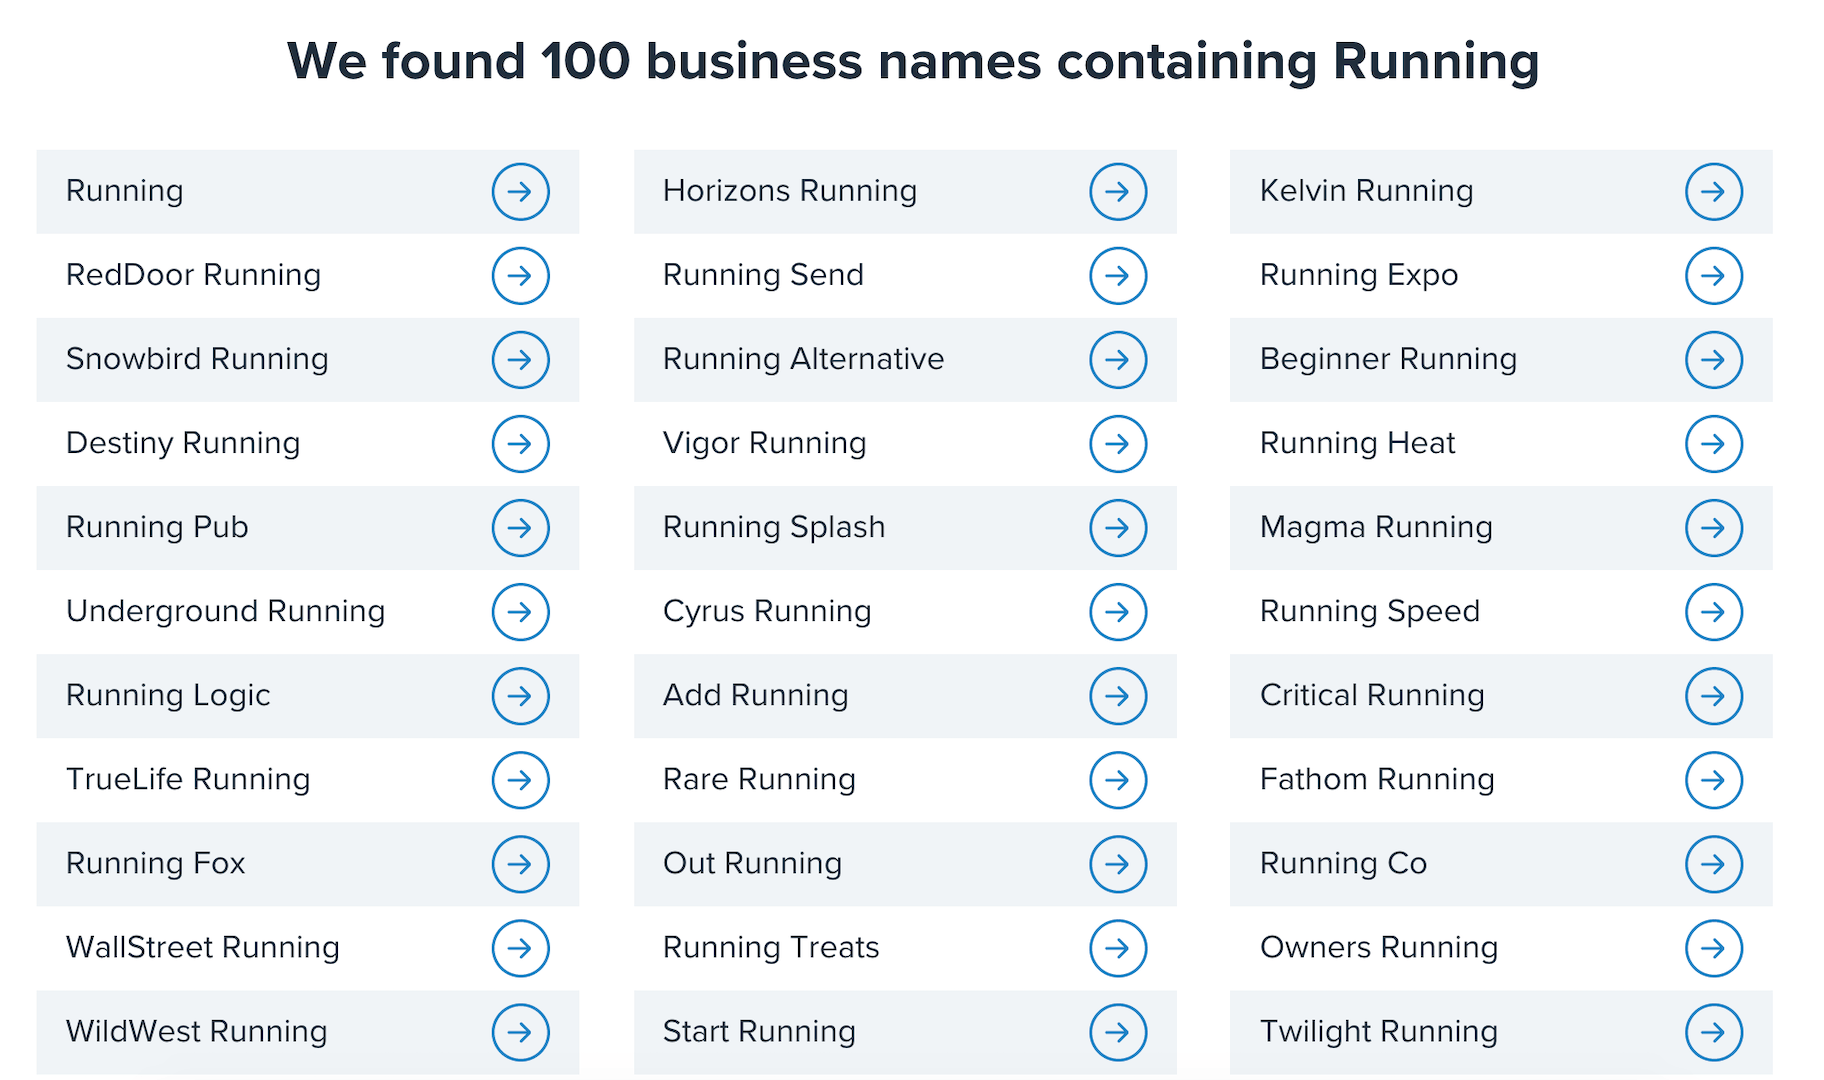
Task: Open the arrow icon for Kelvin Running
Action: [x=1713, y=192]
